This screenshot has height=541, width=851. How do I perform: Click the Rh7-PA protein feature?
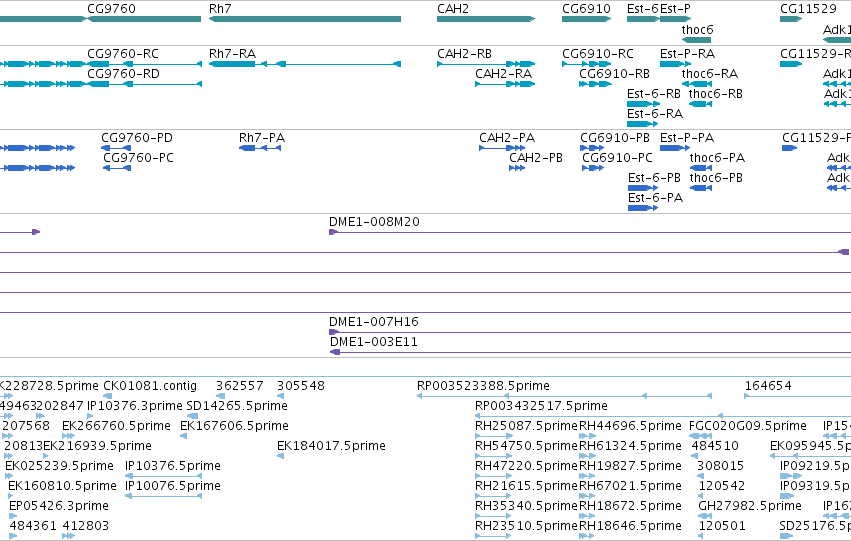(260, 148)
